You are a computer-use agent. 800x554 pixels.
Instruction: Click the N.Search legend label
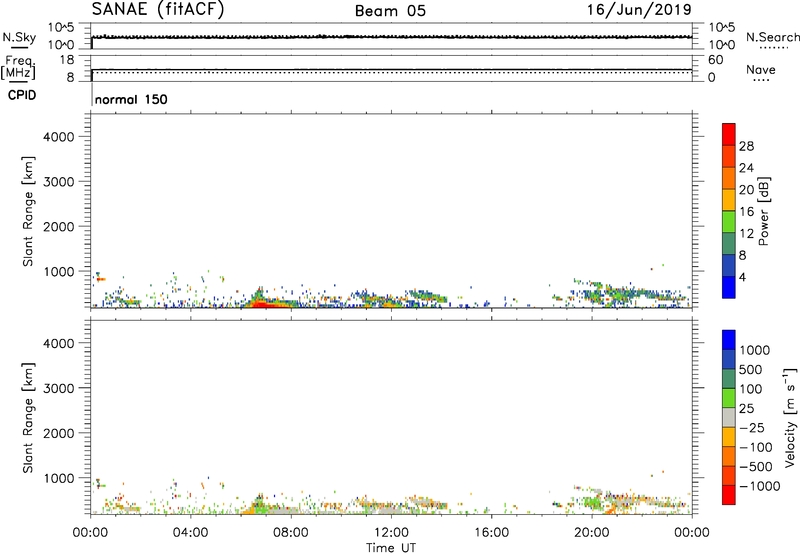coord(772,37)
